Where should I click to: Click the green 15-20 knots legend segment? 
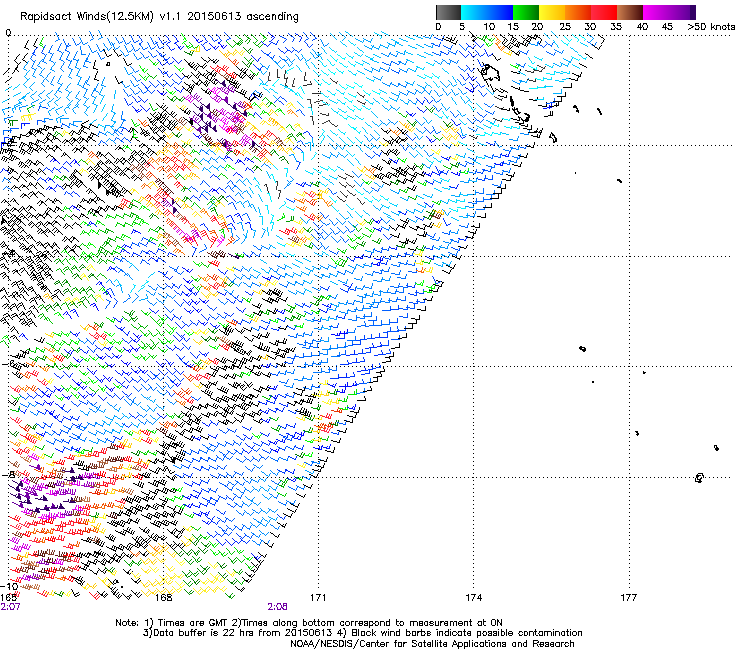pos(526,12)
